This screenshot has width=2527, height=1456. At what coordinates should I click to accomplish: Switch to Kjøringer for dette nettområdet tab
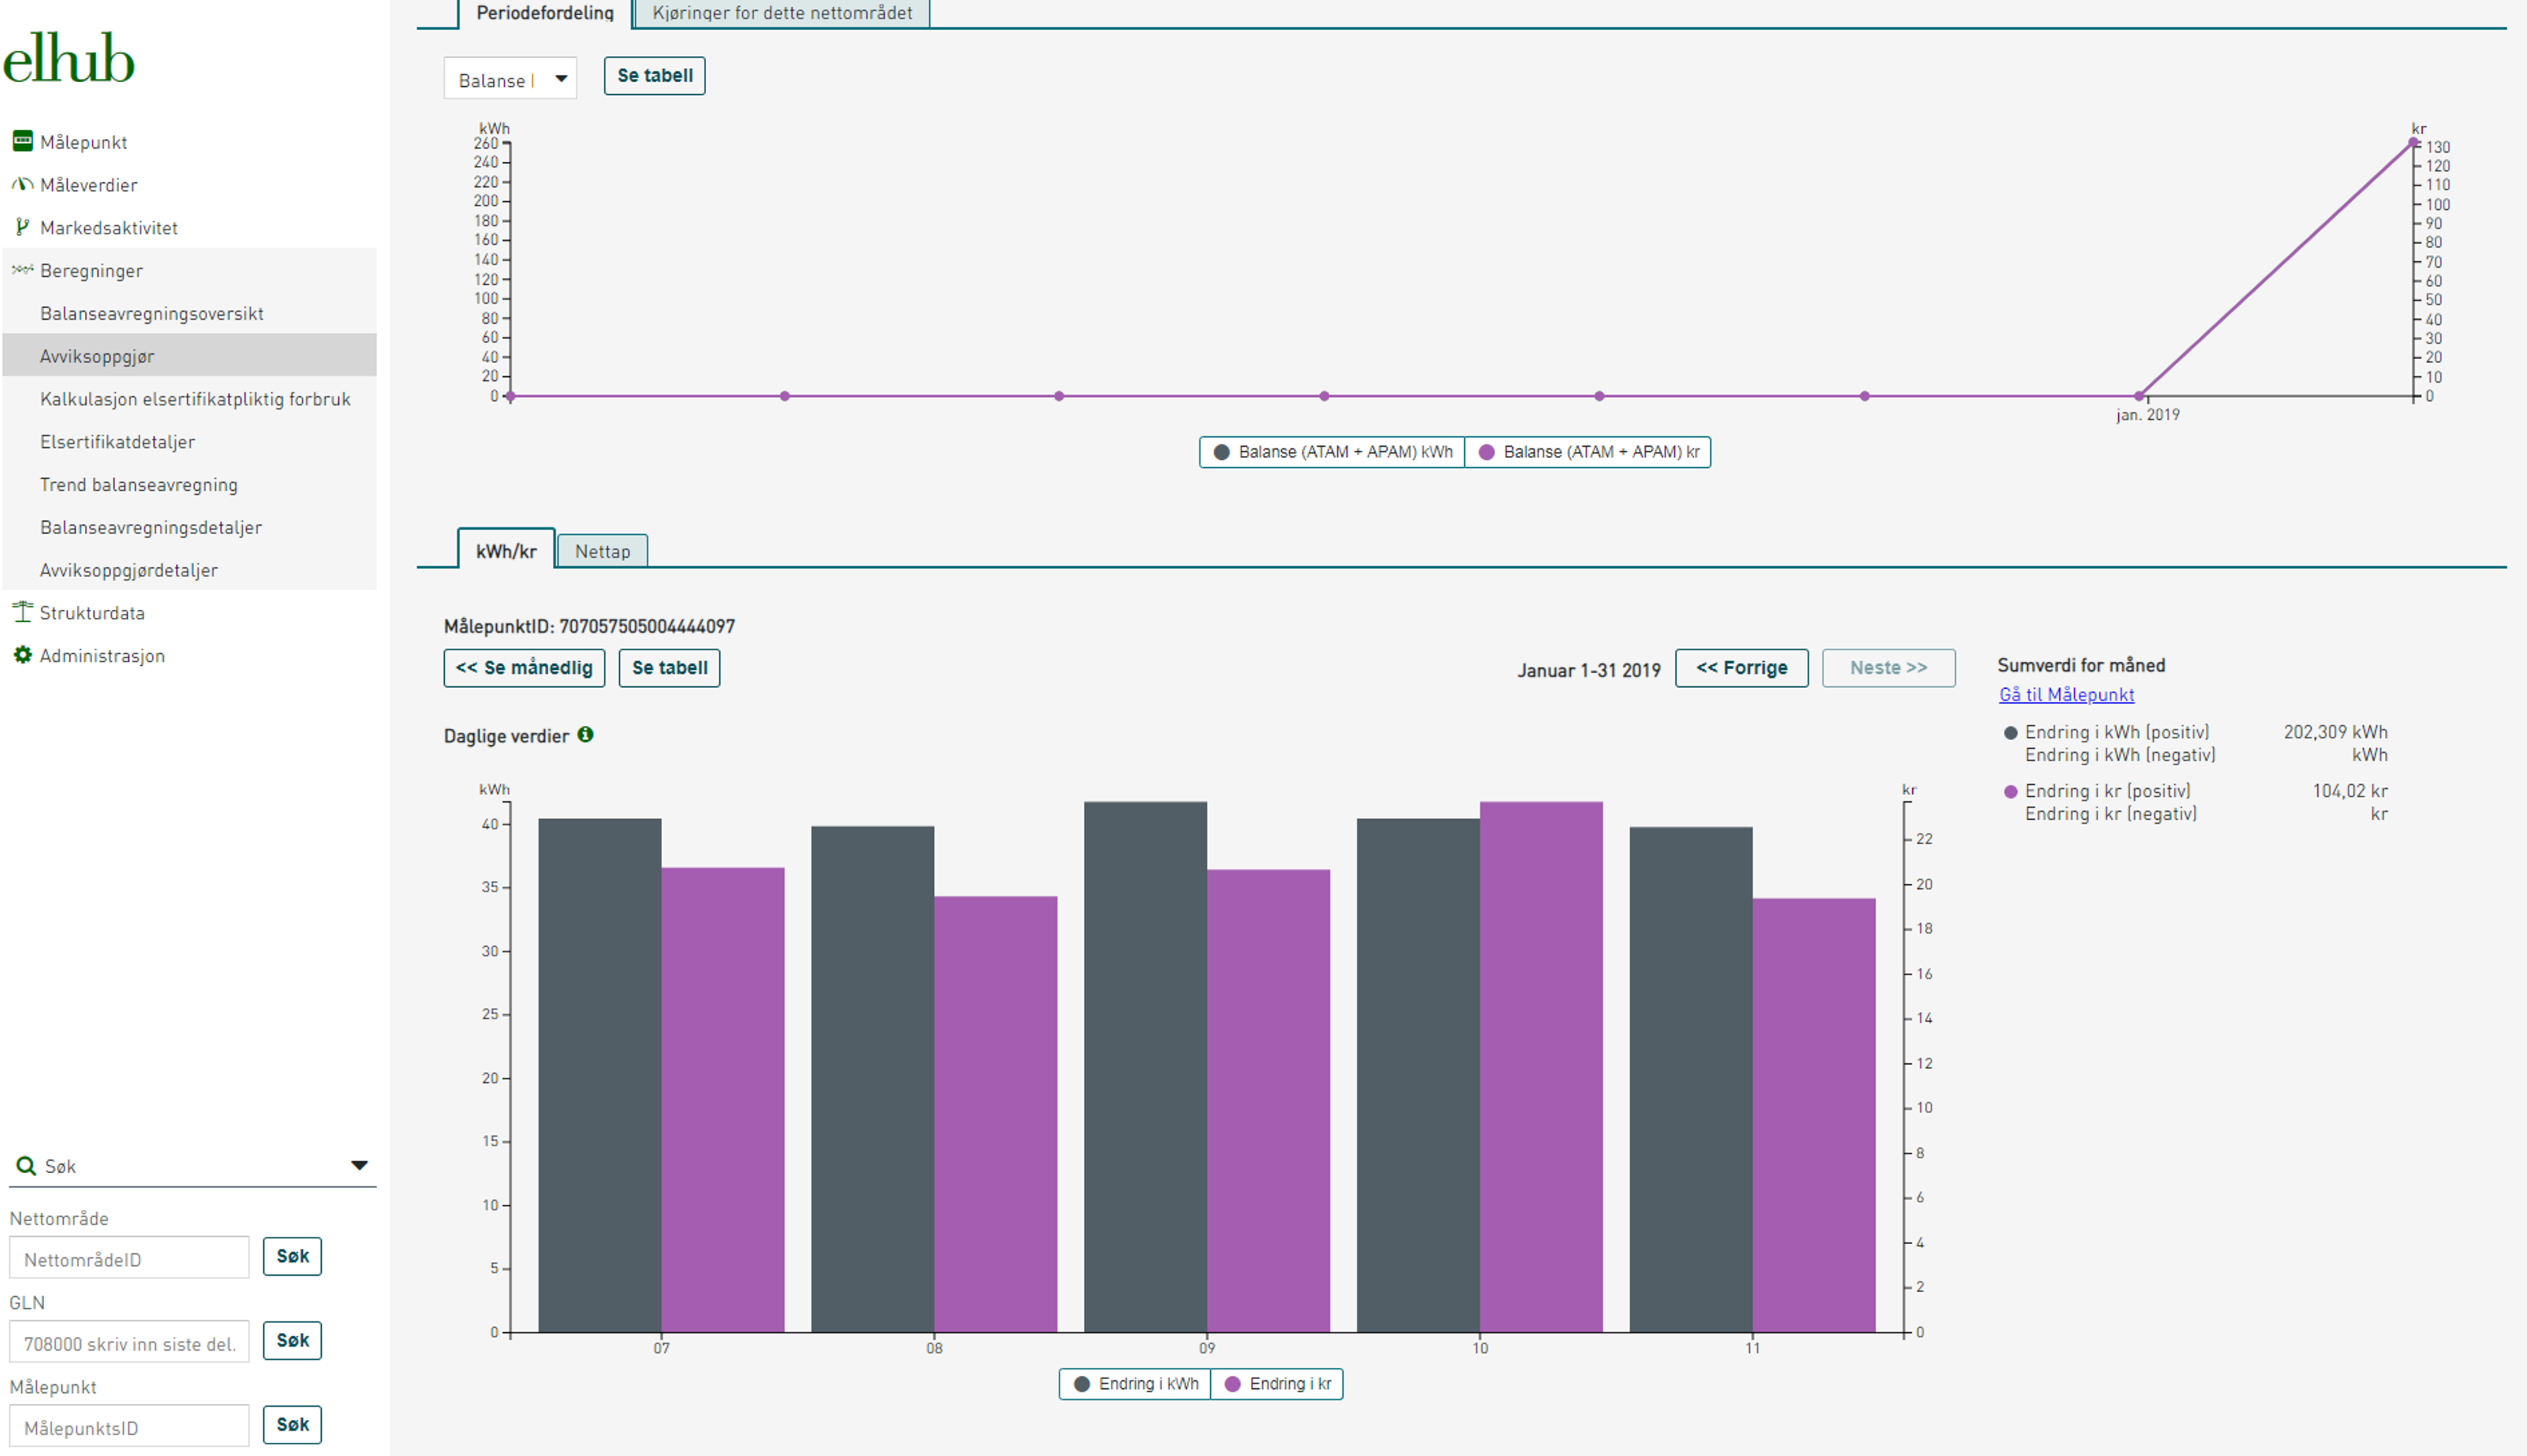(x=782, y=13)
